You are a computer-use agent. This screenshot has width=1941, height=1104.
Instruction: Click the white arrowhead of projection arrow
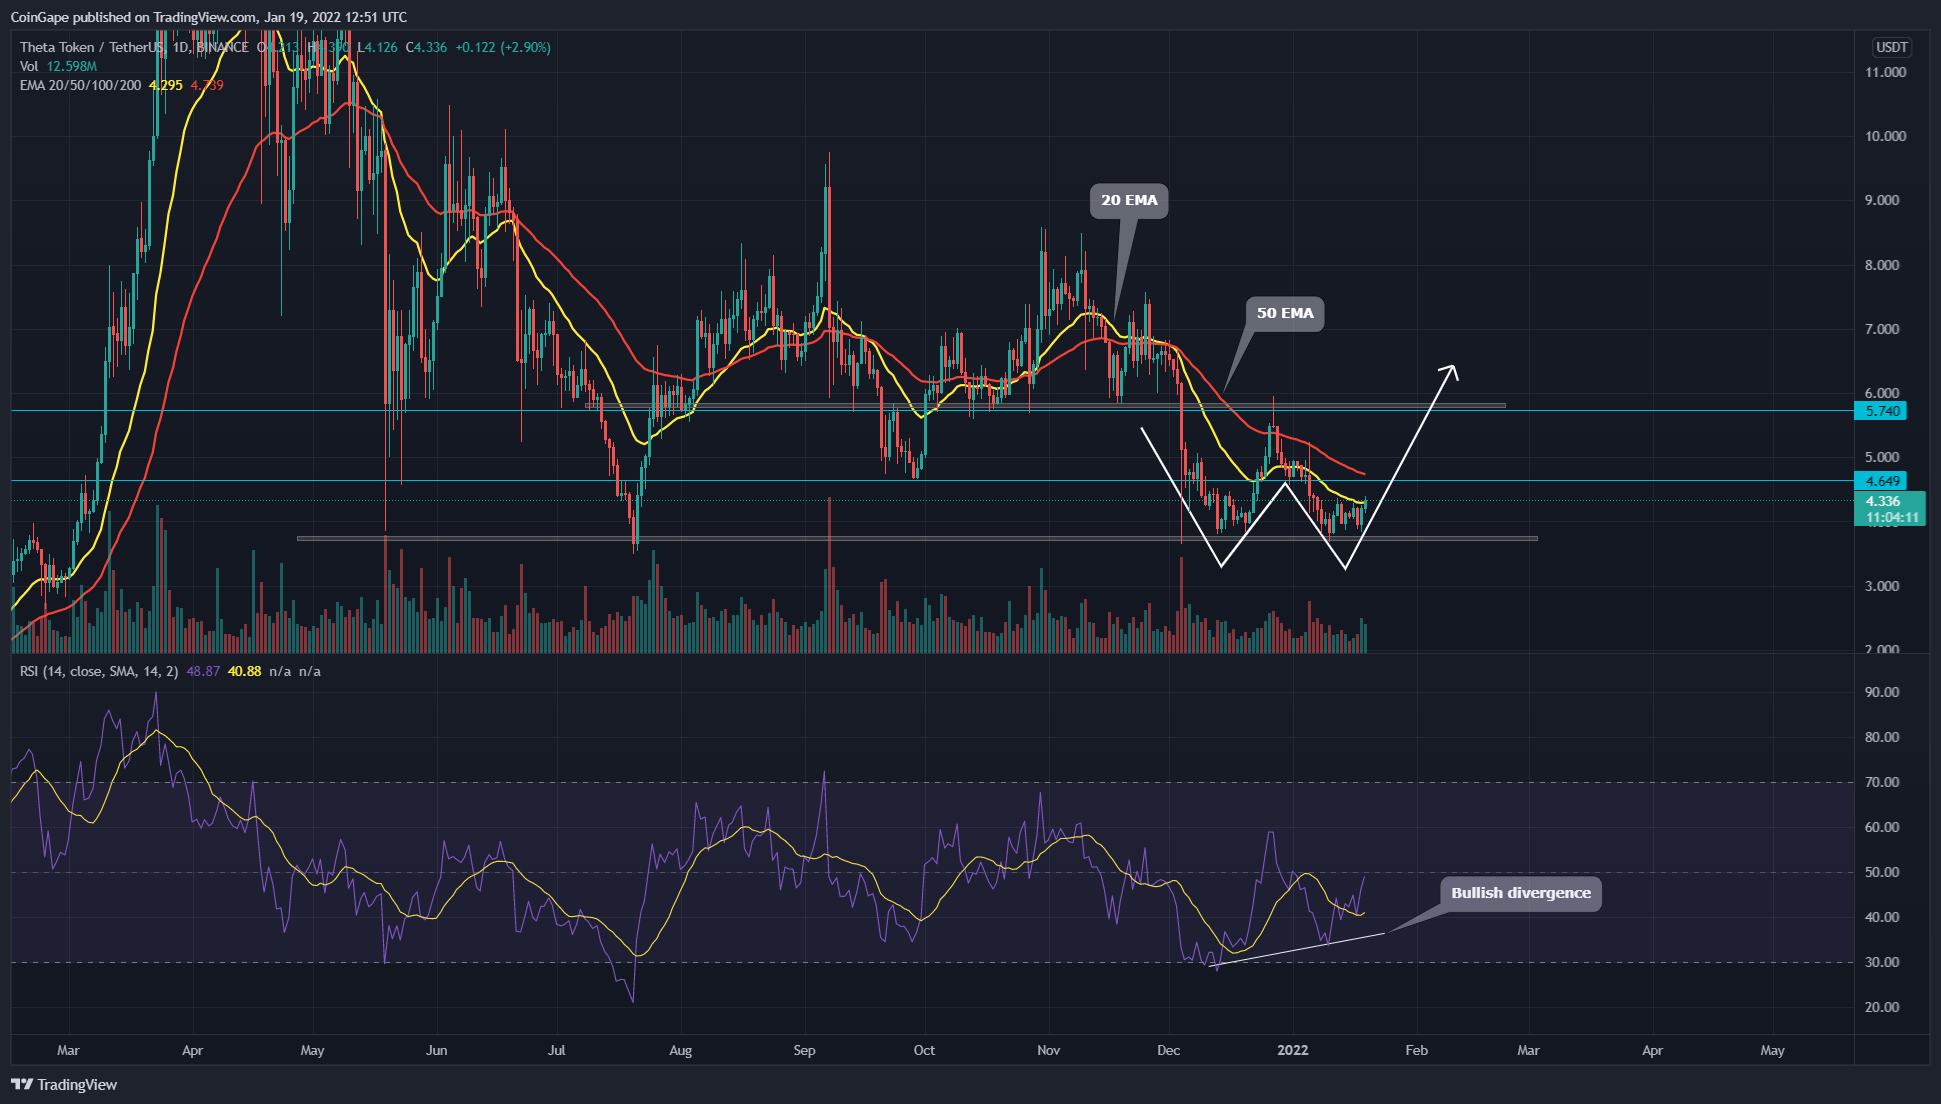click(x=1452, y=369)
